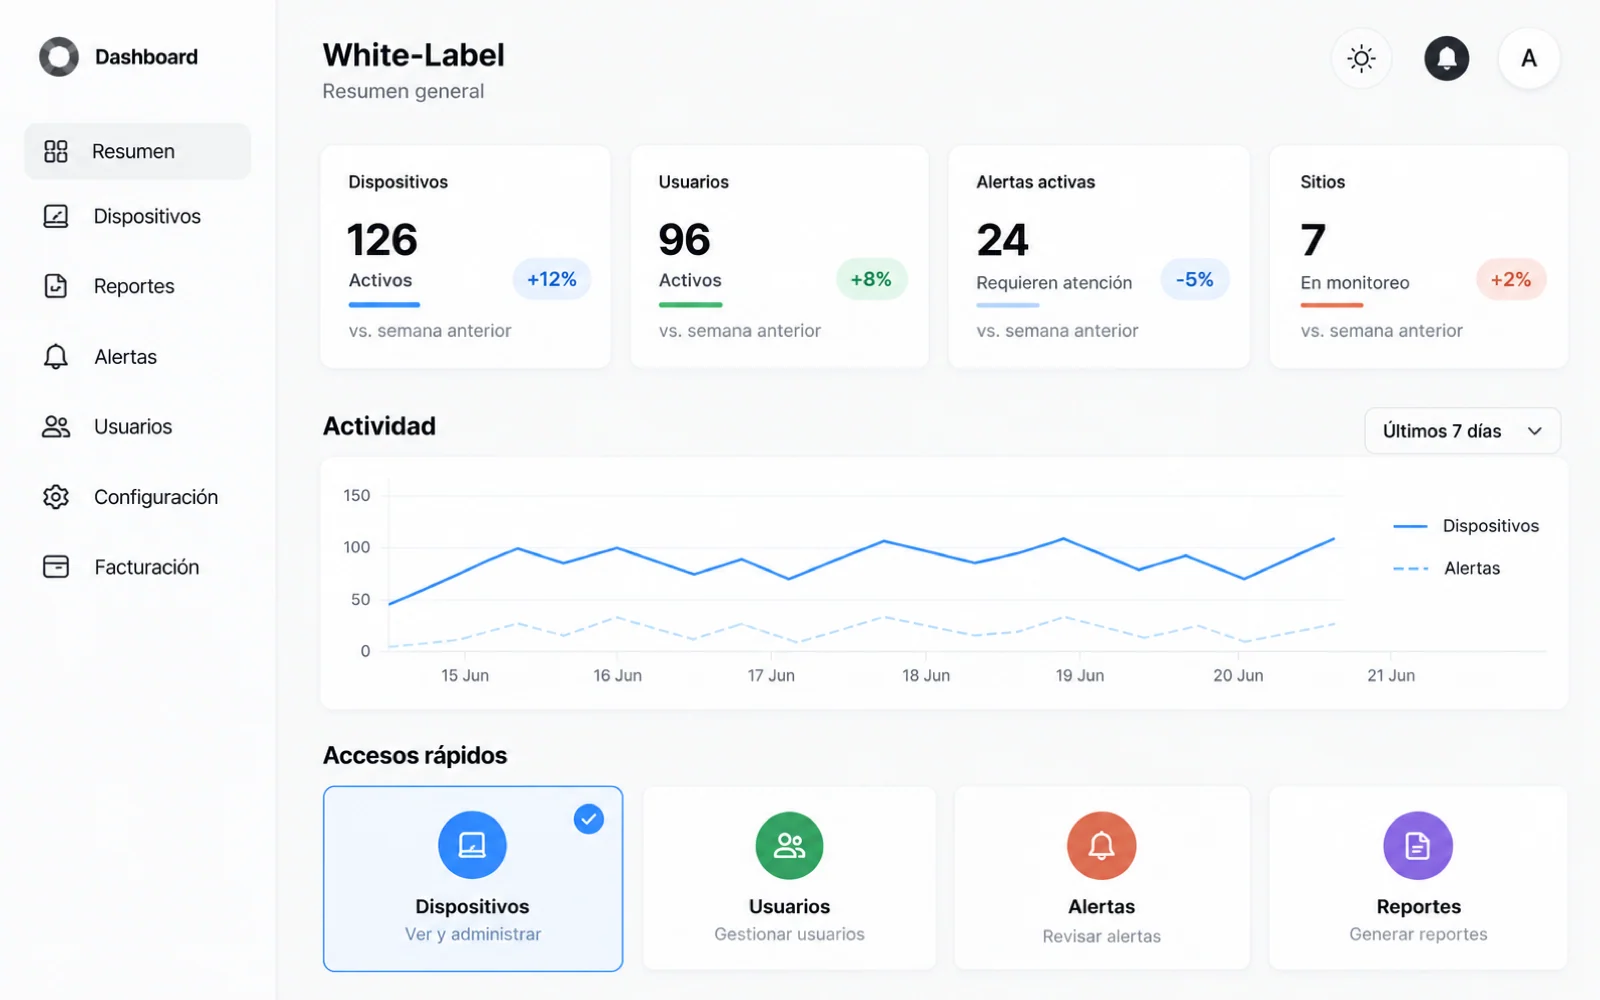Open the Resumen menu item
Image resolution: width=1600 pixels, height=1000 pixels.
[x=138, y=151]
